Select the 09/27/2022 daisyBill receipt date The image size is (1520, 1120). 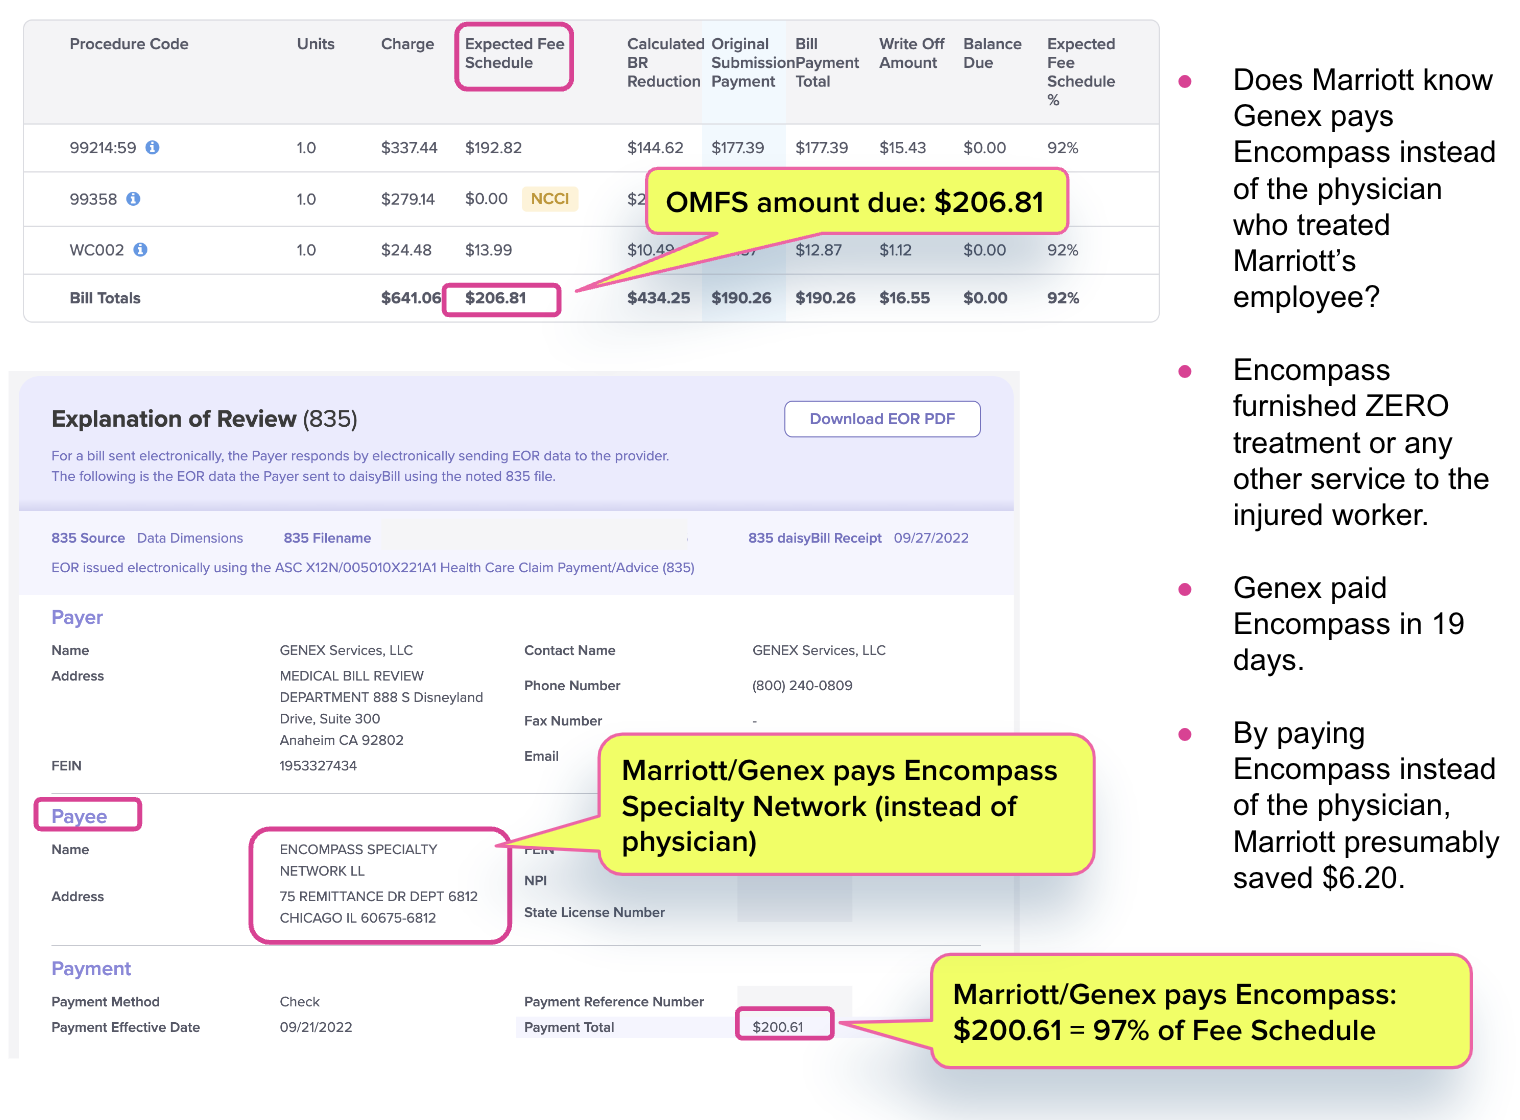click(x=931, y=538)
